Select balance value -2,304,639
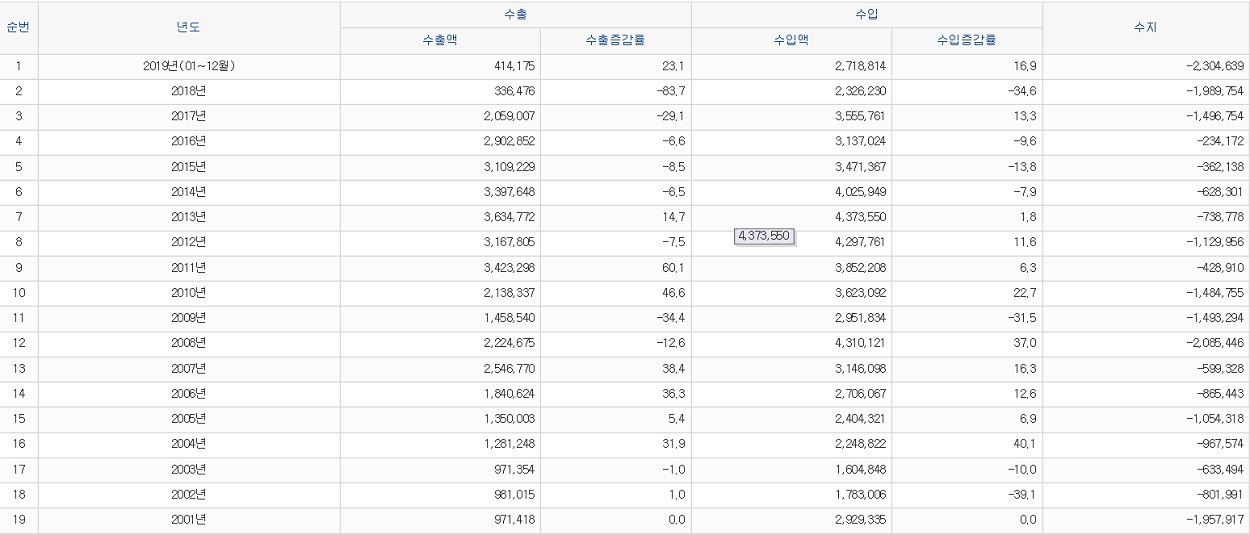 pyautogui.click(x=1216, y=66)
